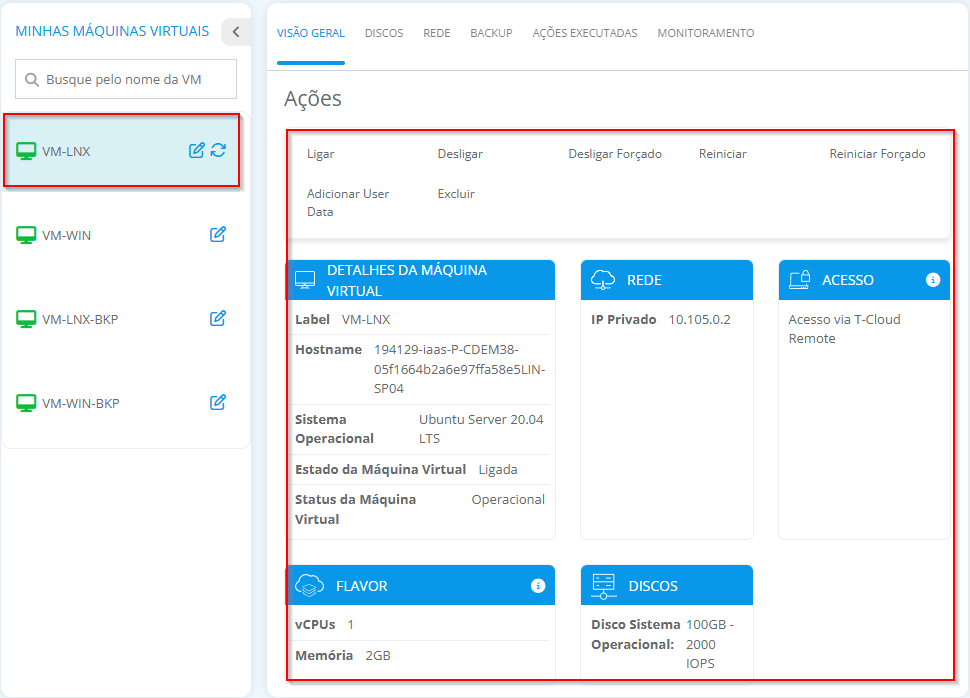Click the hostname value starting 194129-iaas
970x698 pixels.
[459, 369]
